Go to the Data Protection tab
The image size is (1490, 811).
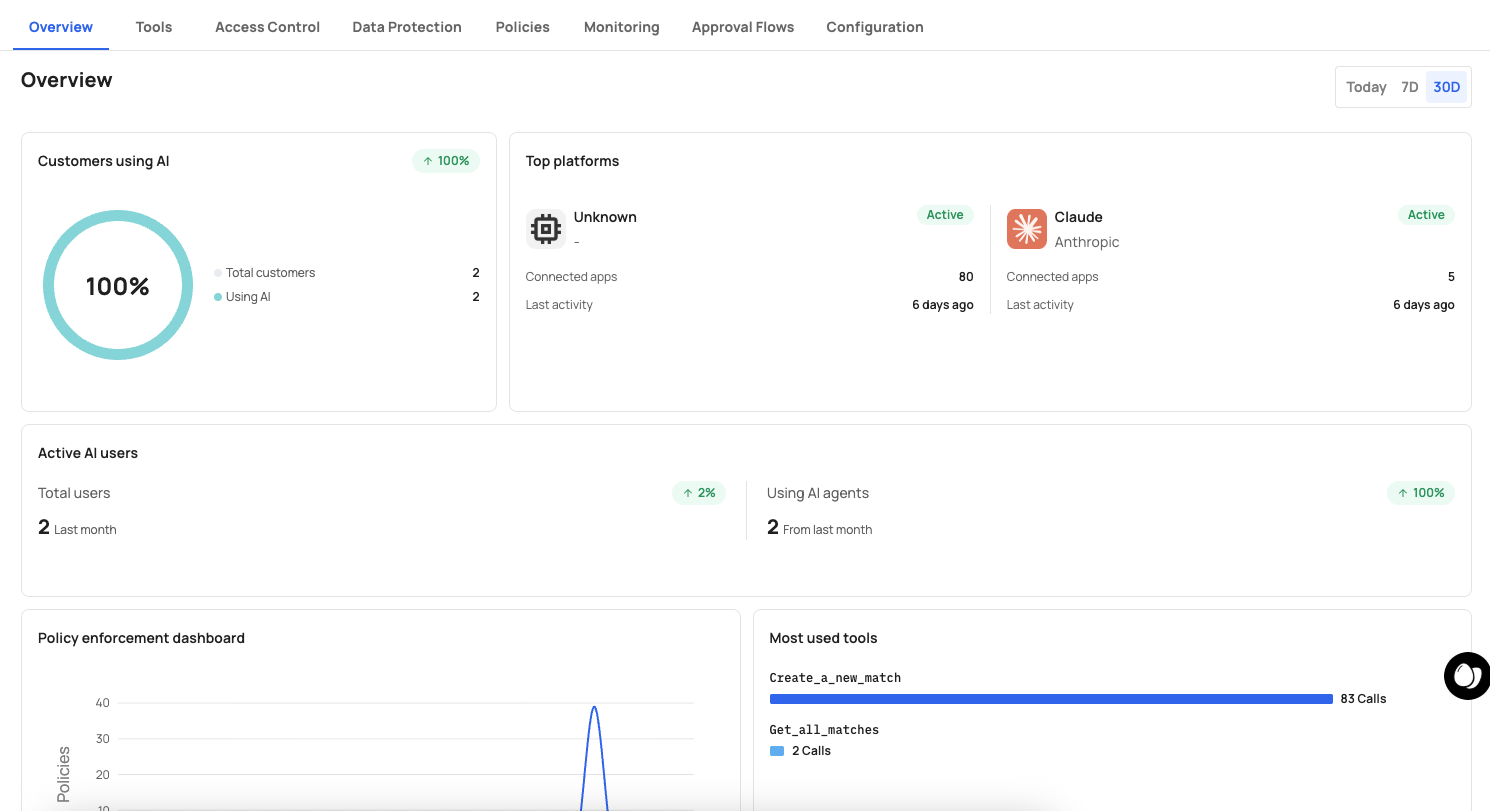[x=407, y=27]
